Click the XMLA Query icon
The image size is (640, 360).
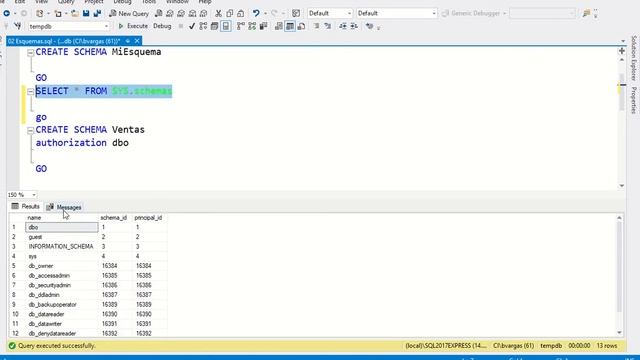[x=192, y=13]
